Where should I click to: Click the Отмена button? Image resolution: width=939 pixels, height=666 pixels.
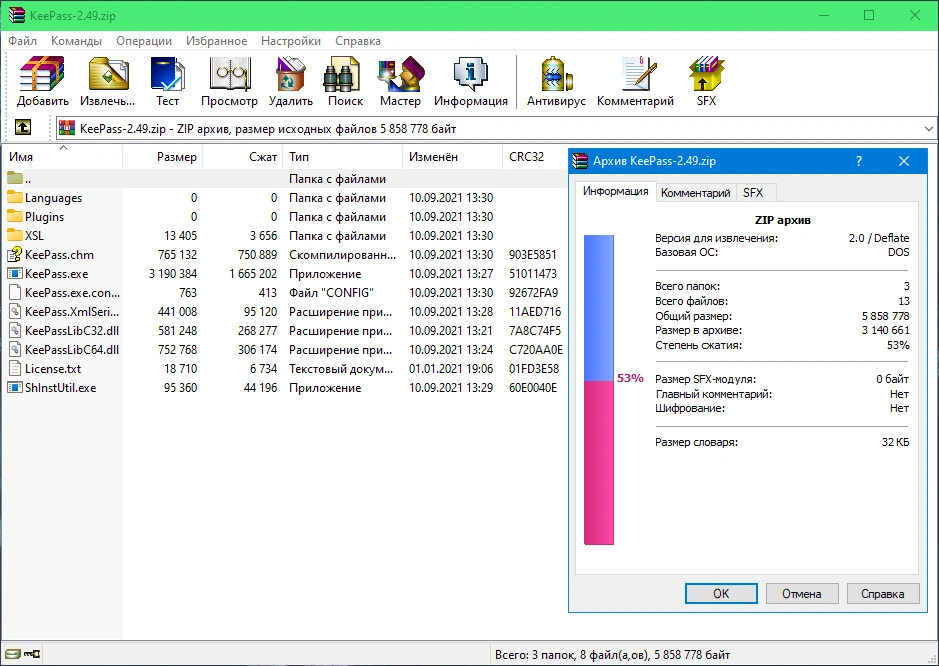(801, 594)
